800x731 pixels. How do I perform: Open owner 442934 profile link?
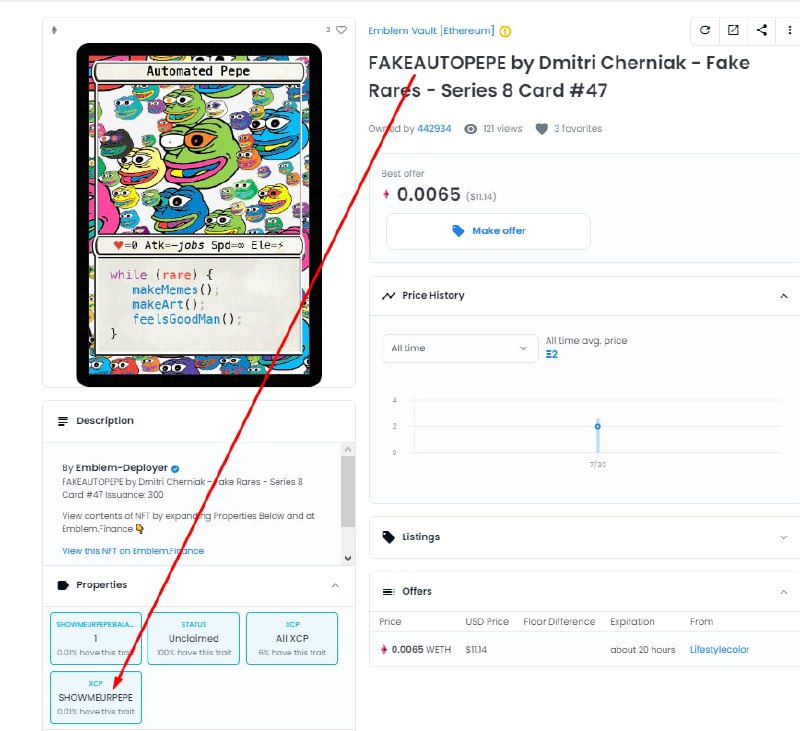click(x=434, y=129)
